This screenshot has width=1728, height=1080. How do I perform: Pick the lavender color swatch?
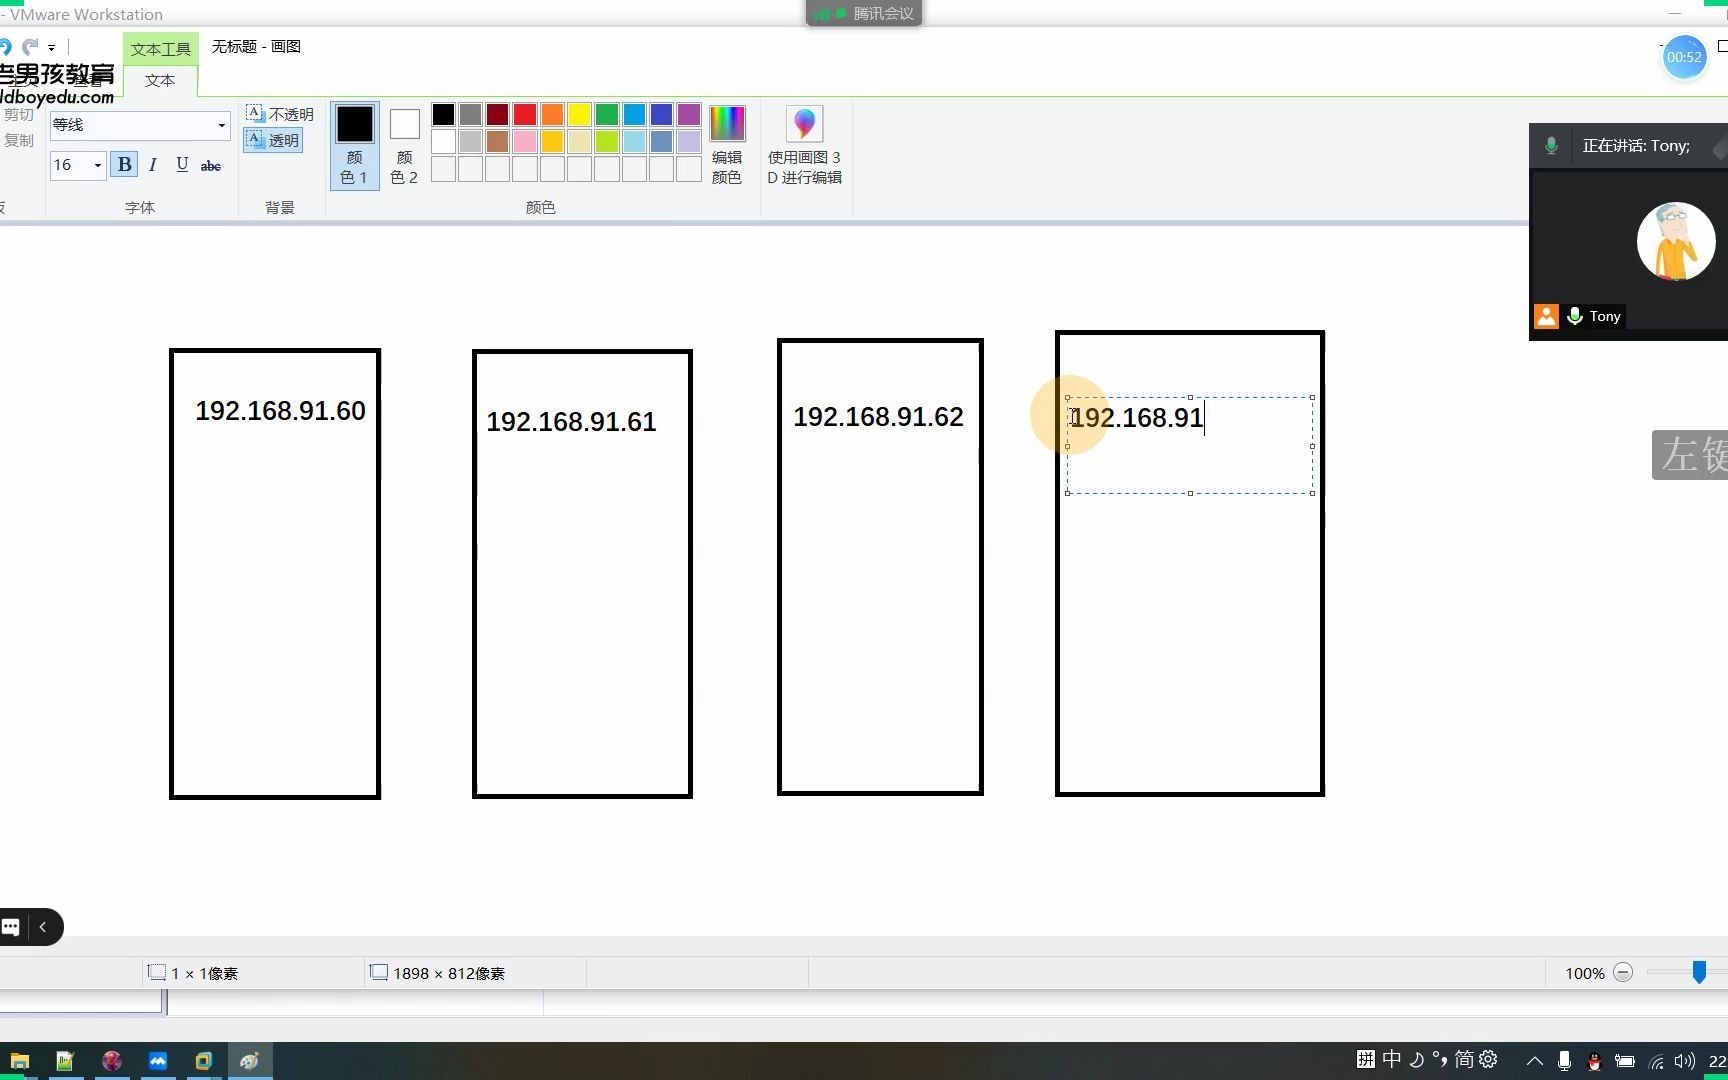tap(688, 141)
